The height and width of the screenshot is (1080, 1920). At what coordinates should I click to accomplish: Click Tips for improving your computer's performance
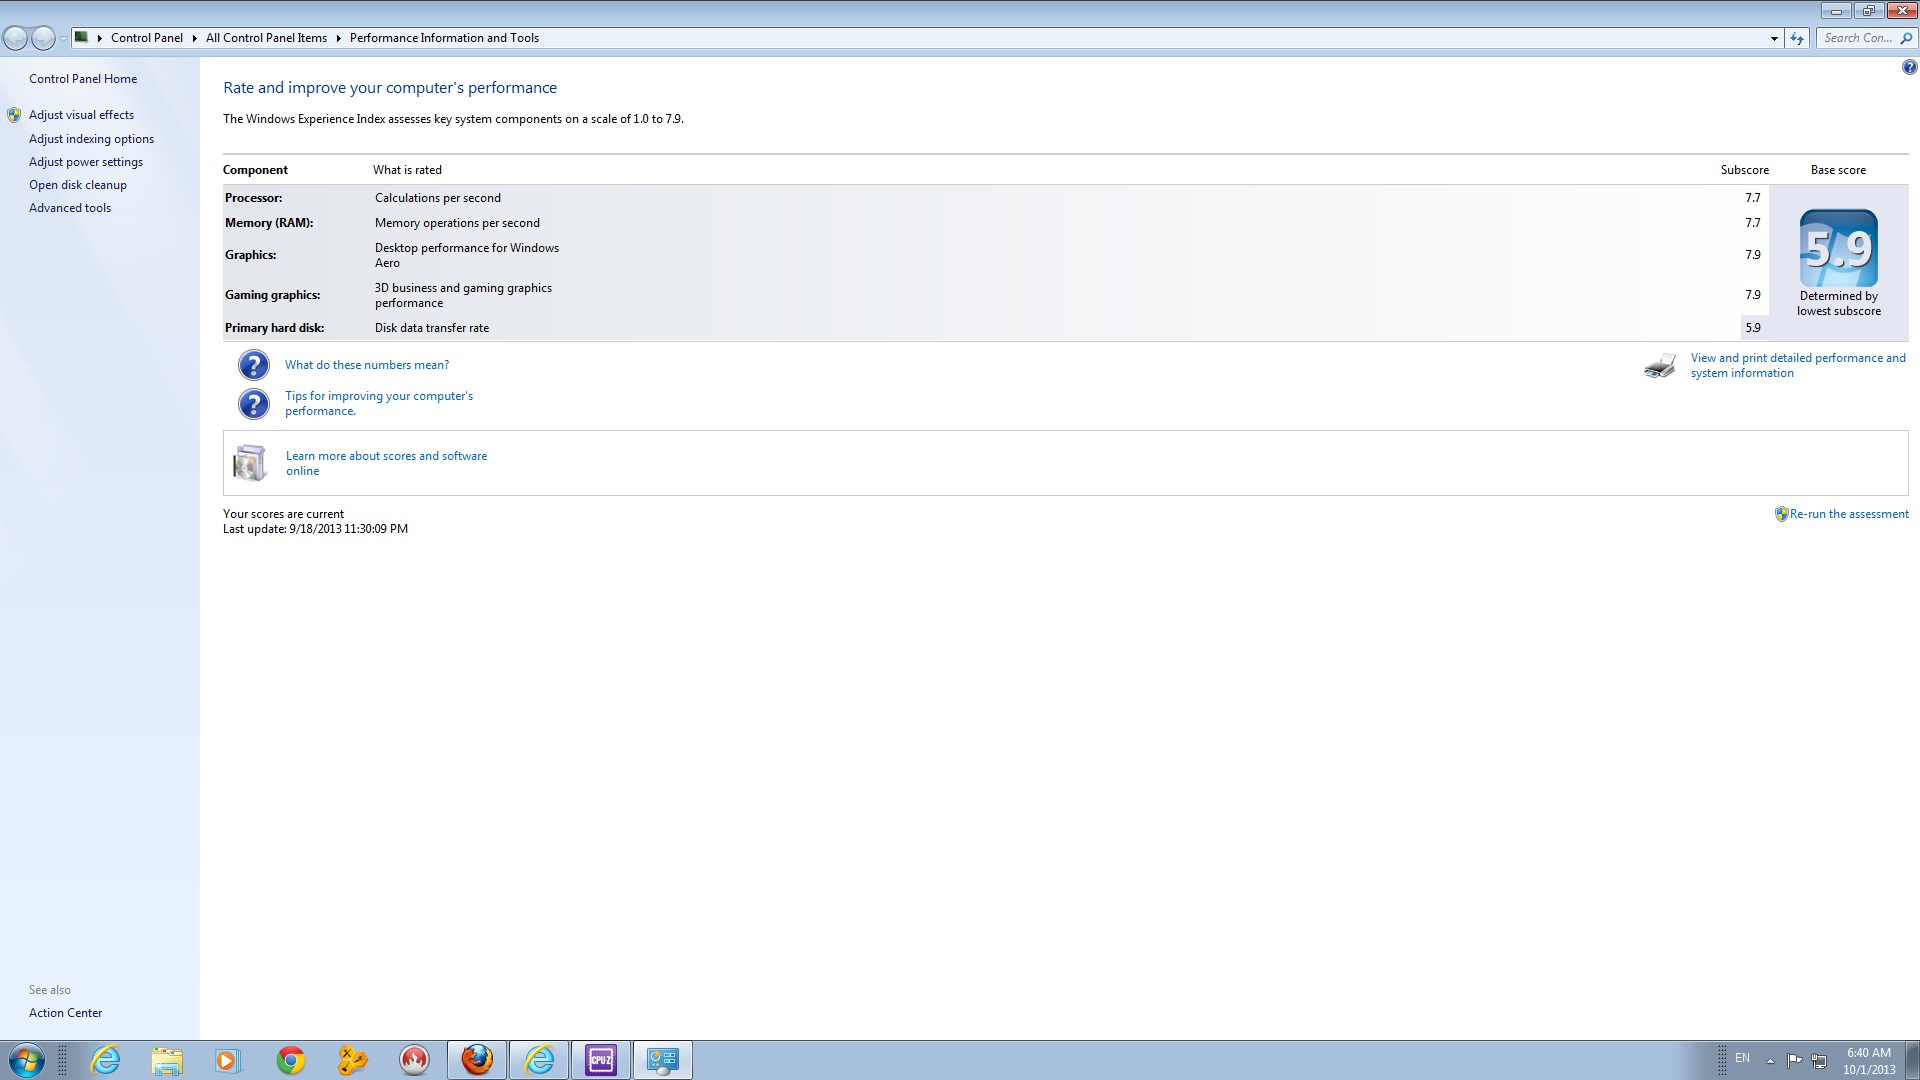(x=378, y=402)
